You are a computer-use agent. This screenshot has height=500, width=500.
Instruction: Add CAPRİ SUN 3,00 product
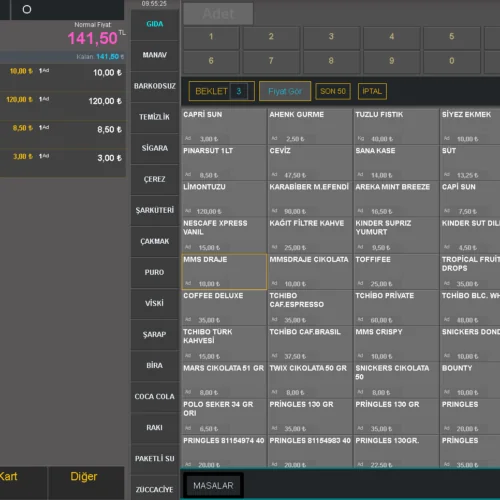pos(224,126)
